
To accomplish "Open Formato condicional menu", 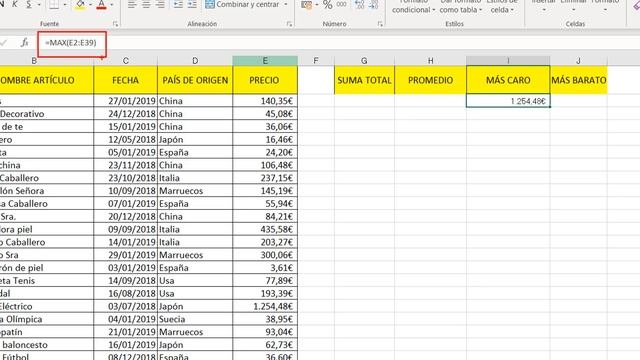I will pyautogui.click(x=413, y=7).
